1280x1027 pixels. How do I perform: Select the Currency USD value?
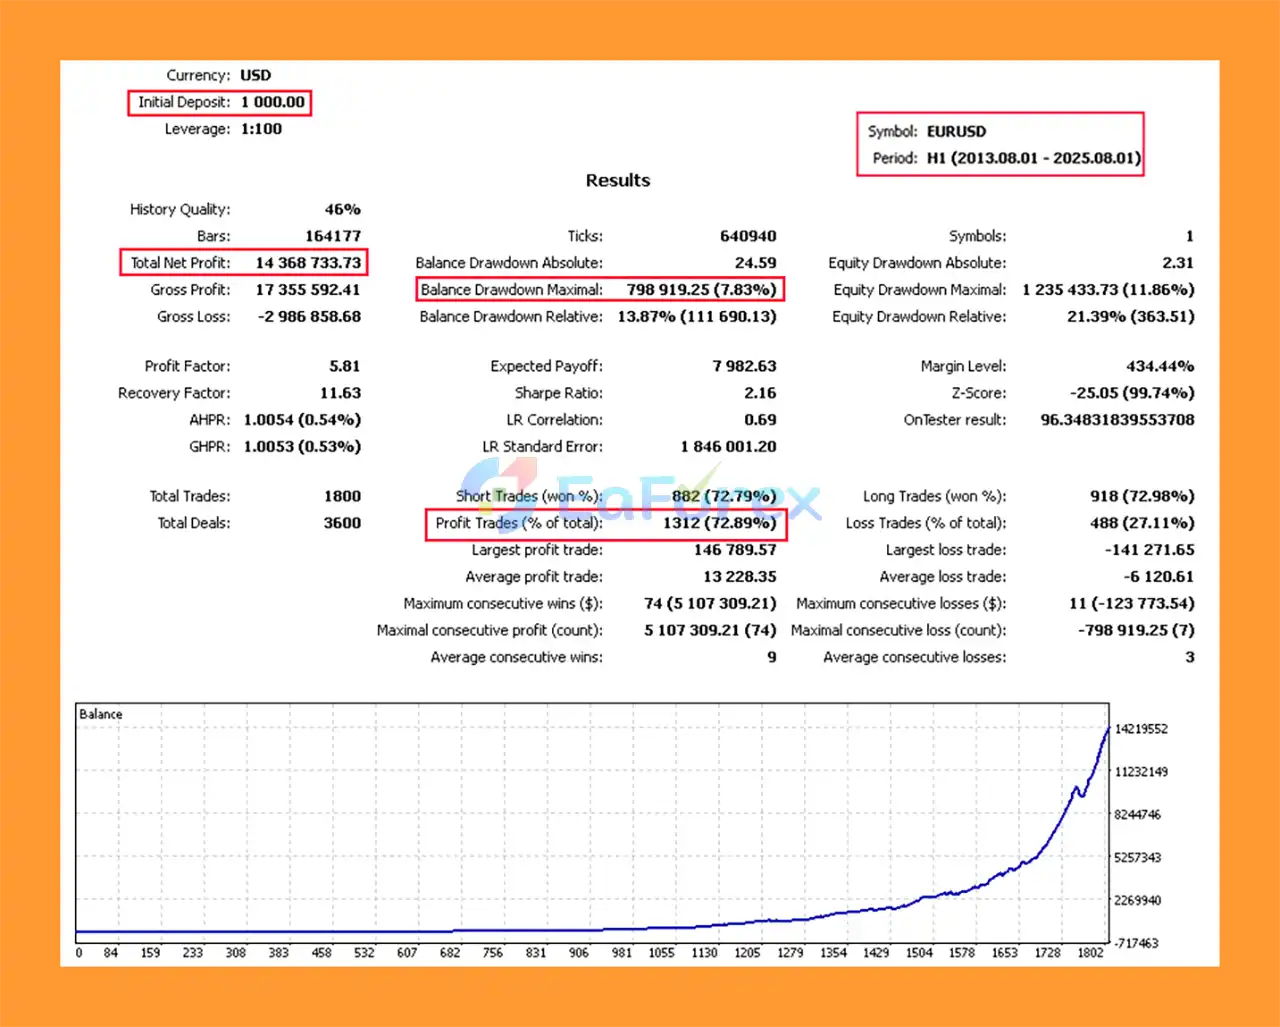coord(255,75)
